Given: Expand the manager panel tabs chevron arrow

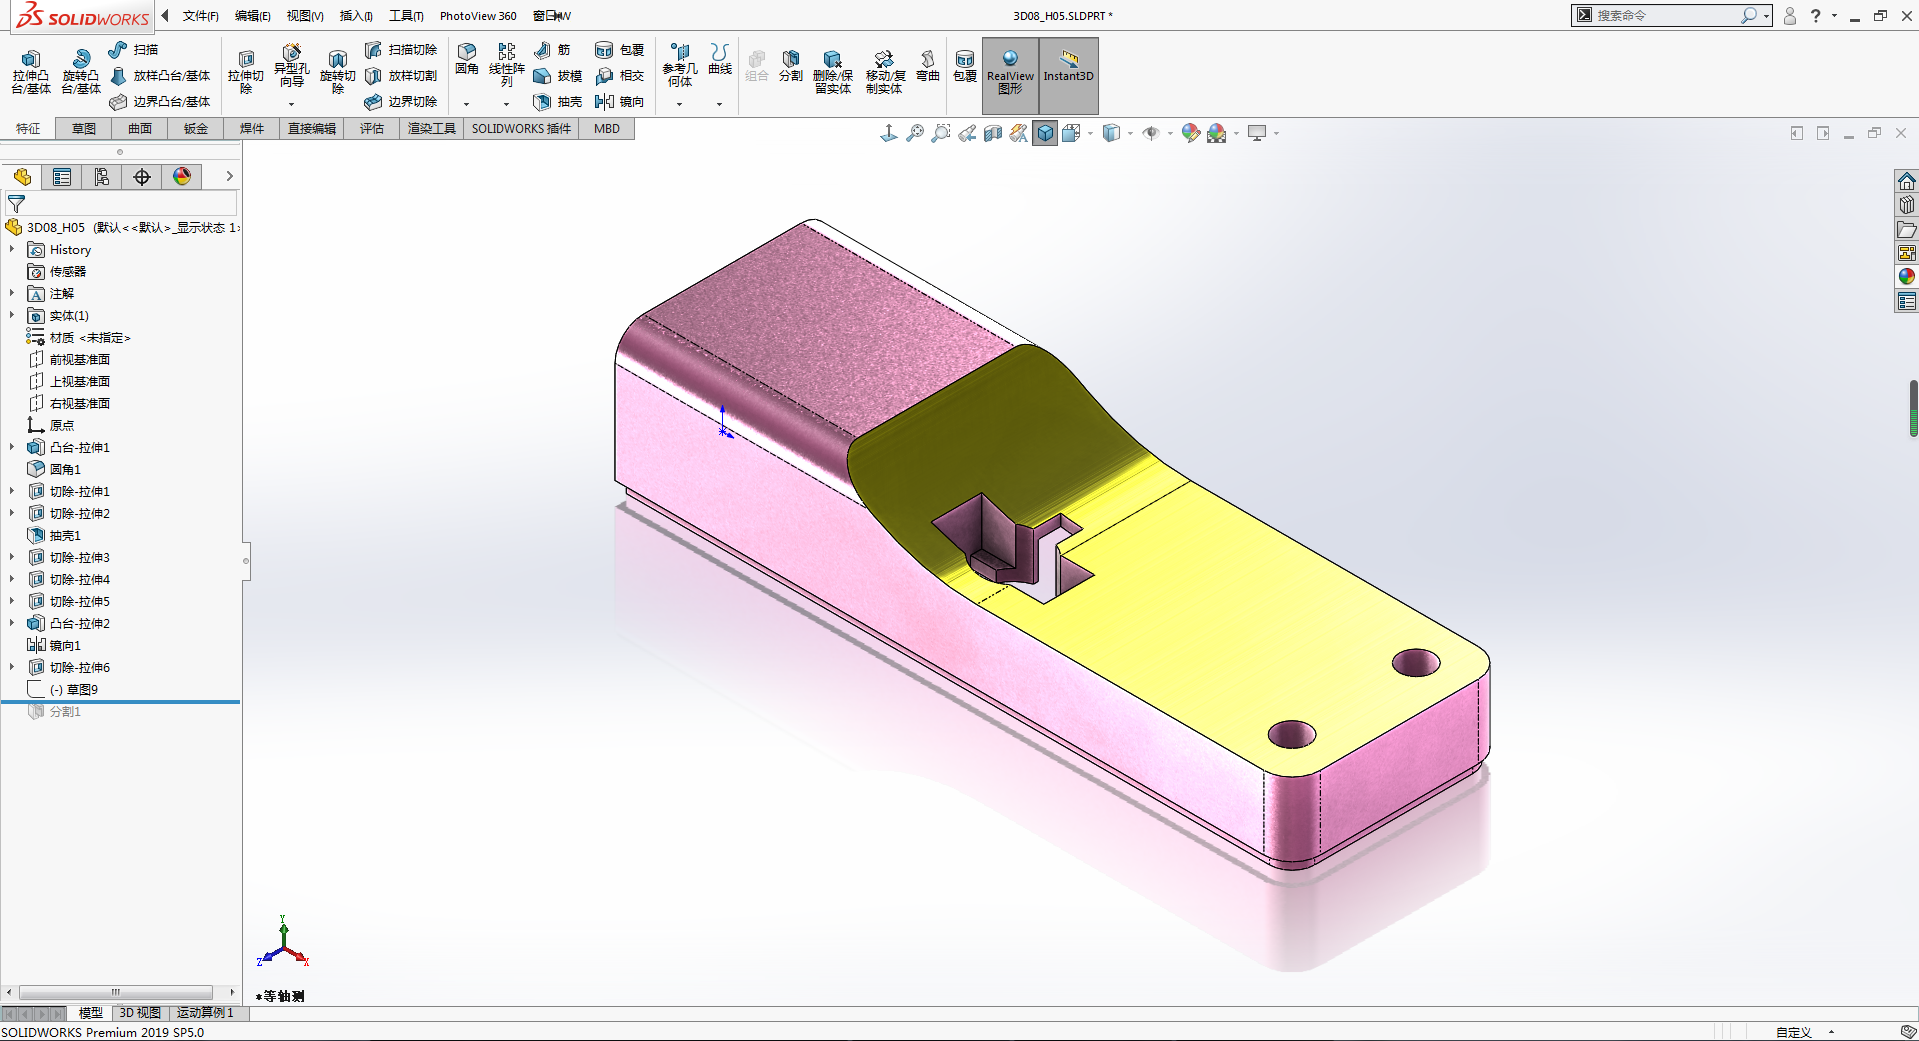Looking at the screenshot, I should coord(229,176).
